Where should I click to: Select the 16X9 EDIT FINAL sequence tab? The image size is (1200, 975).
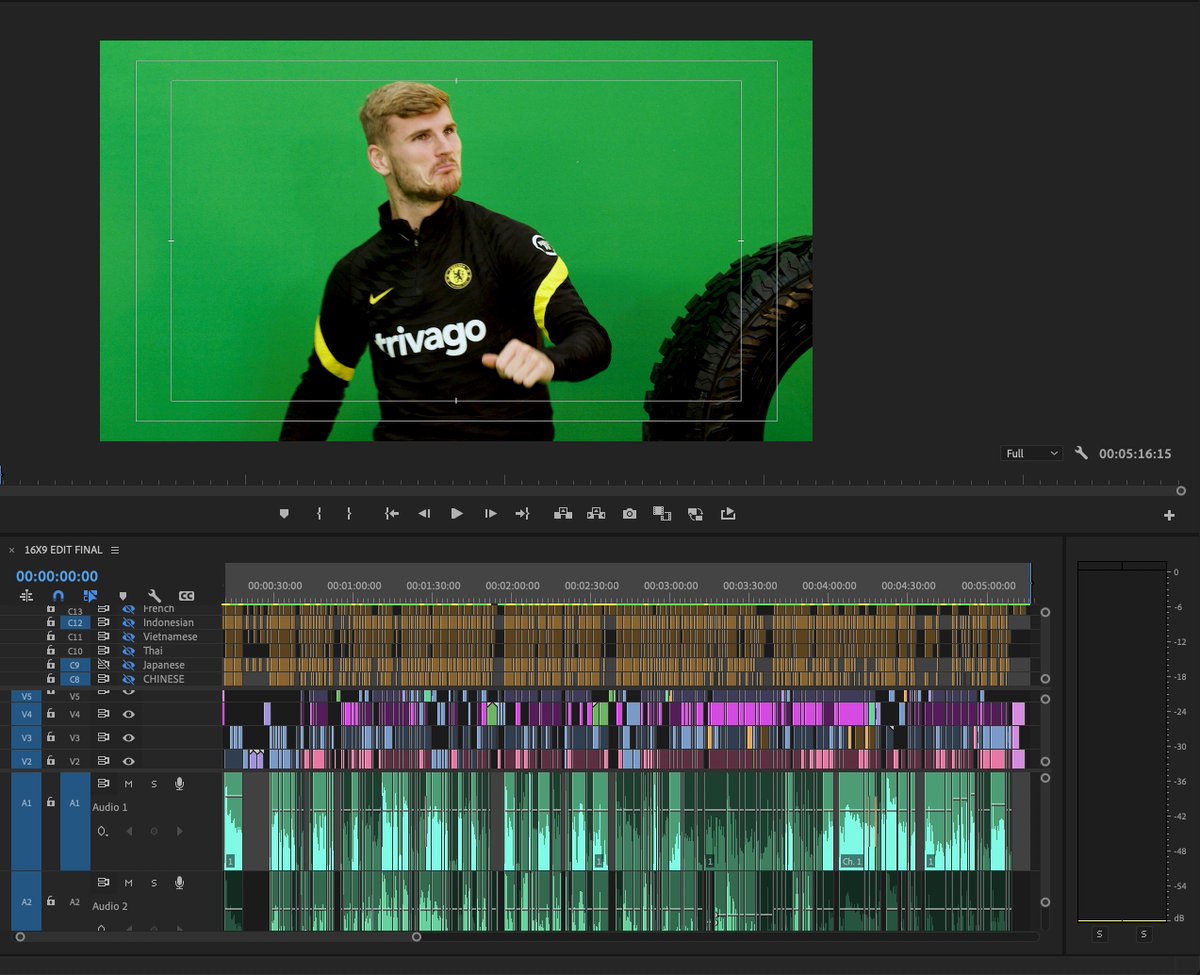click(x=63, y=550)
